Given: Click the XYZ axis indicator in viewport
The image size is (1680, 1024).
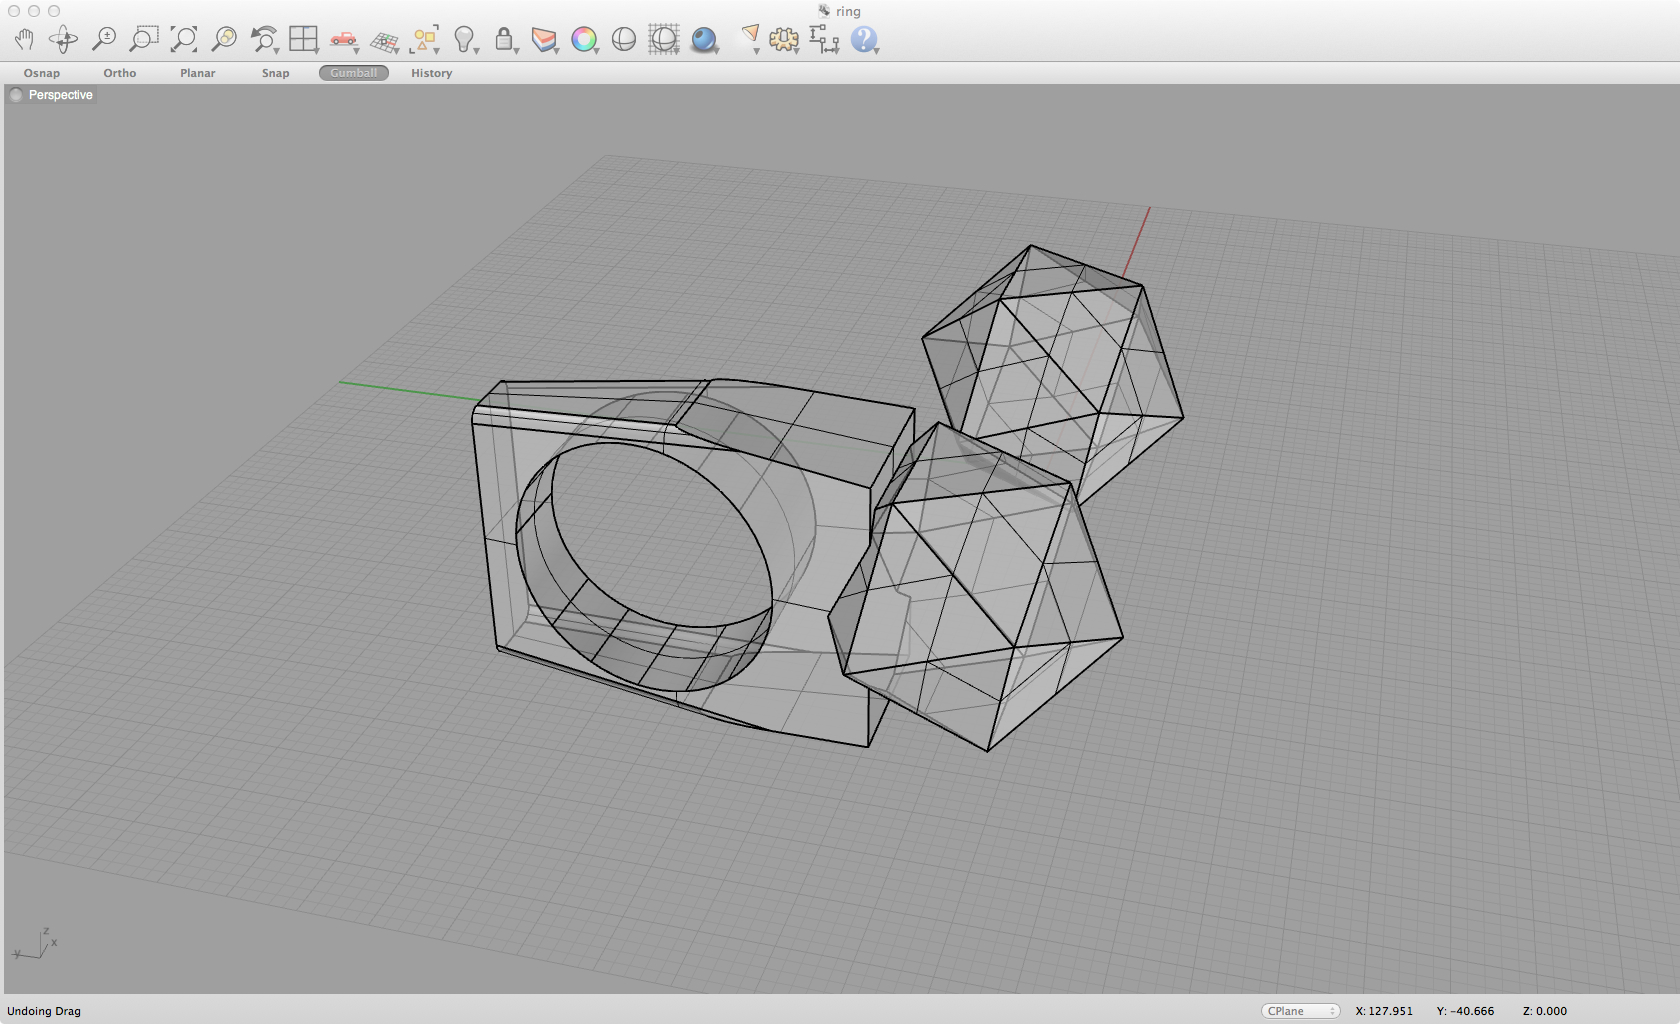Looking at the screenshot, I should [35, 944].
